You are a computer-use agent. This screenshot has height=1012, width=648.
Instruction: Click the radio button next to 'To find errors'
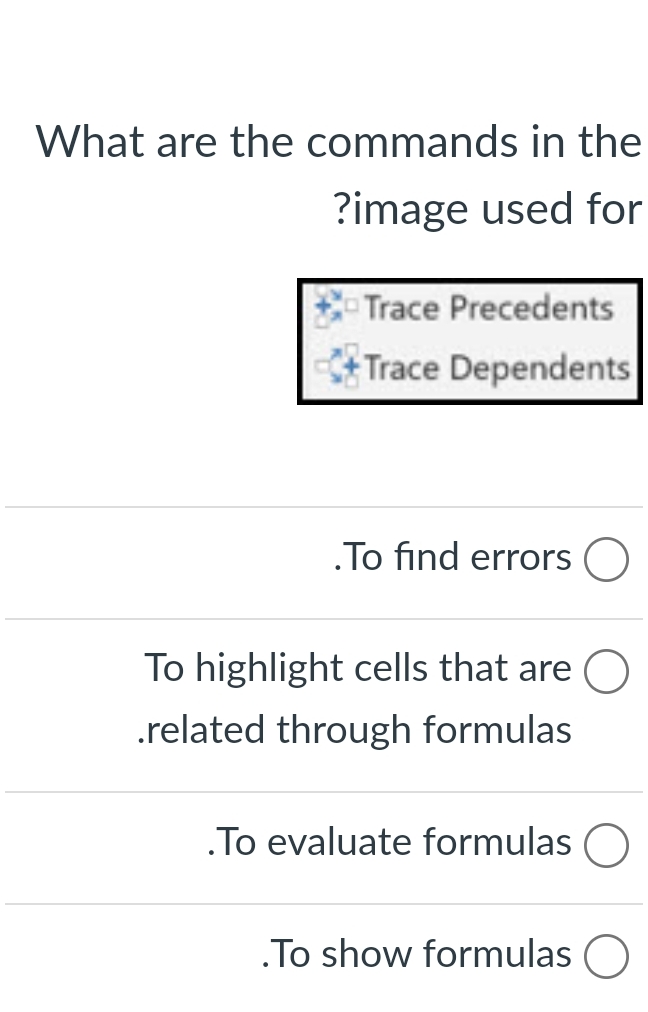(606, 559)
